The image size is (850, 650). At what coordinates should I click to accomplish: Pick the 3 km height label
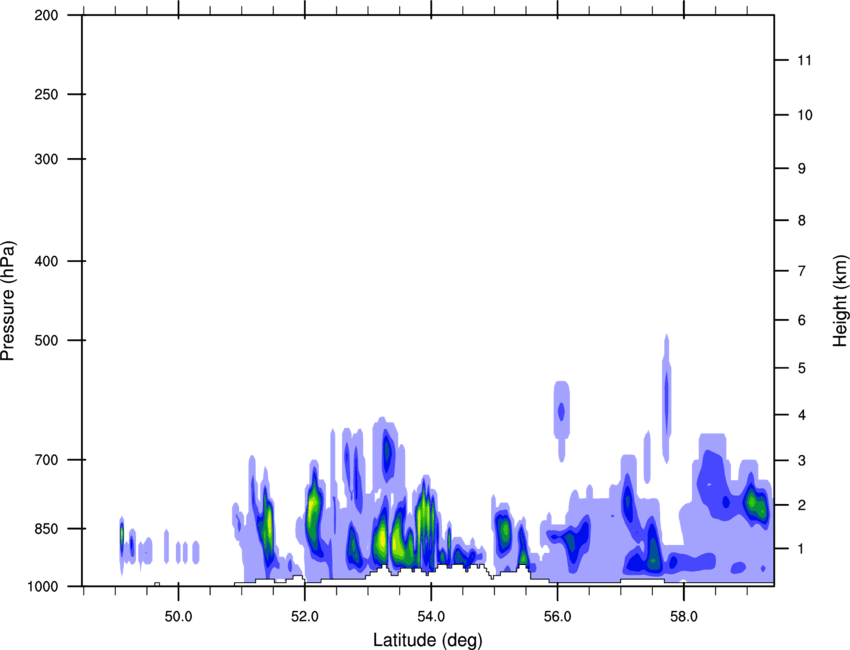(802, 461)
